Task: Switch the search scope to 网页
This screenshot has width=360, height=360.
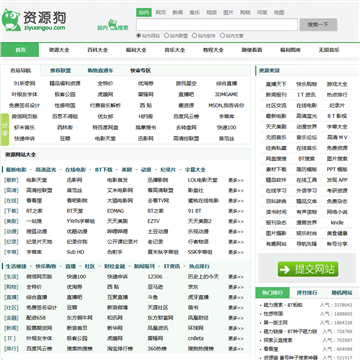Action: 161,13
